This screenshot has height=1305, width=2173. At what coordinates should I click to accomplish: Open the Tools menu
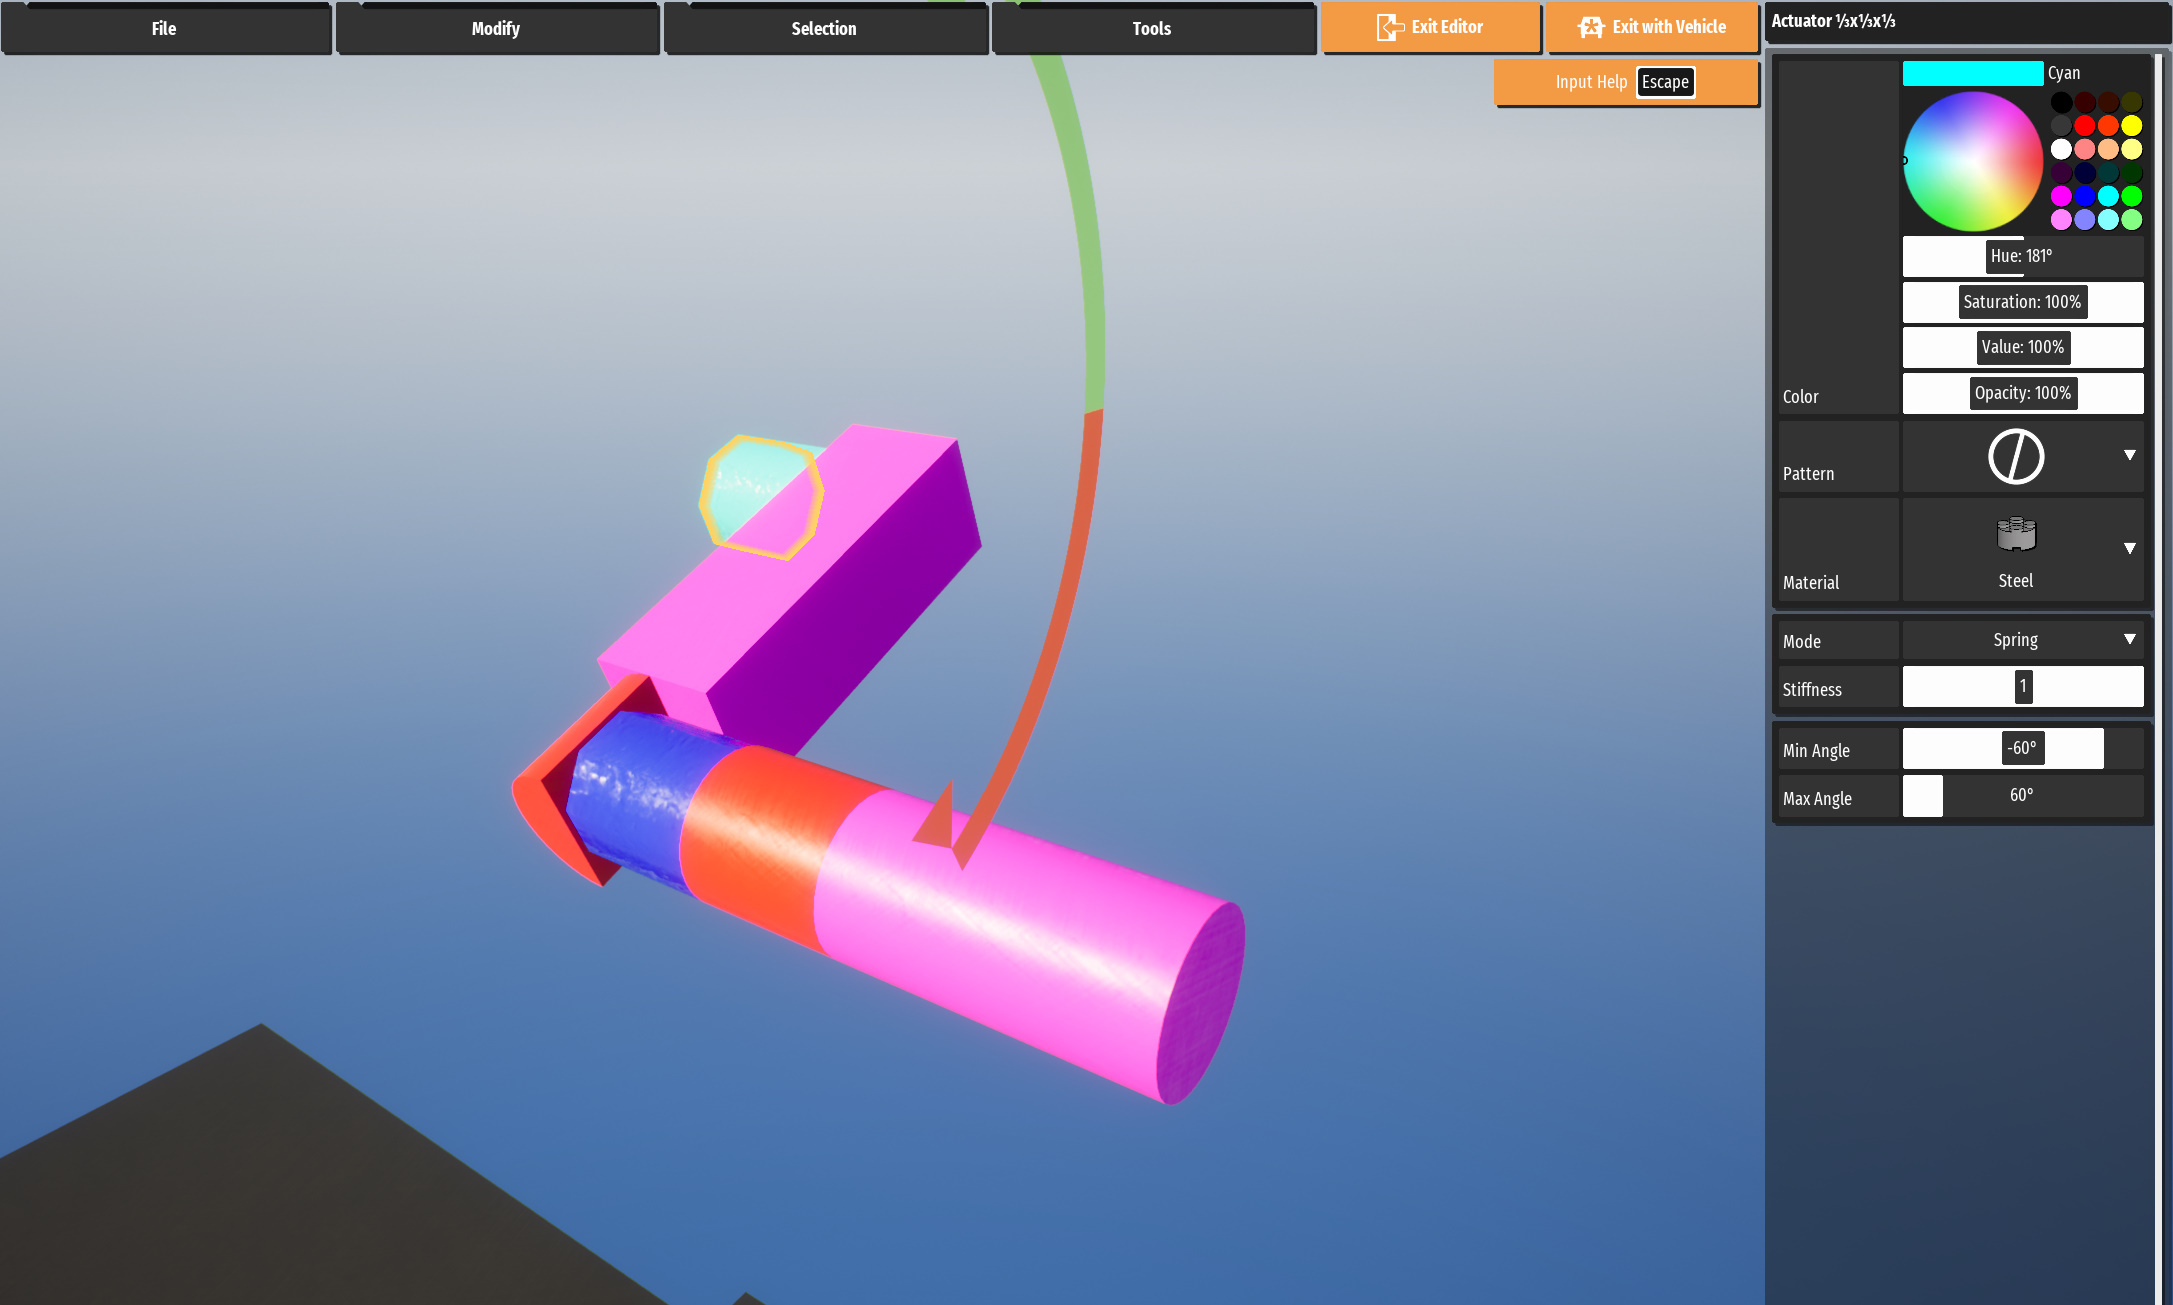pos(1152,29)
